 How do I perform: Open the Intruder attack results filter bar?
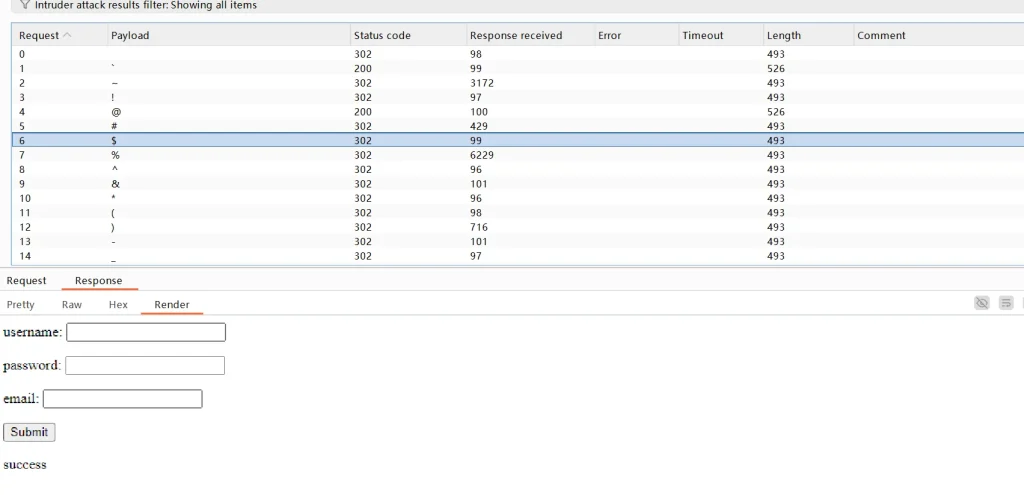(x=146, y=5)
